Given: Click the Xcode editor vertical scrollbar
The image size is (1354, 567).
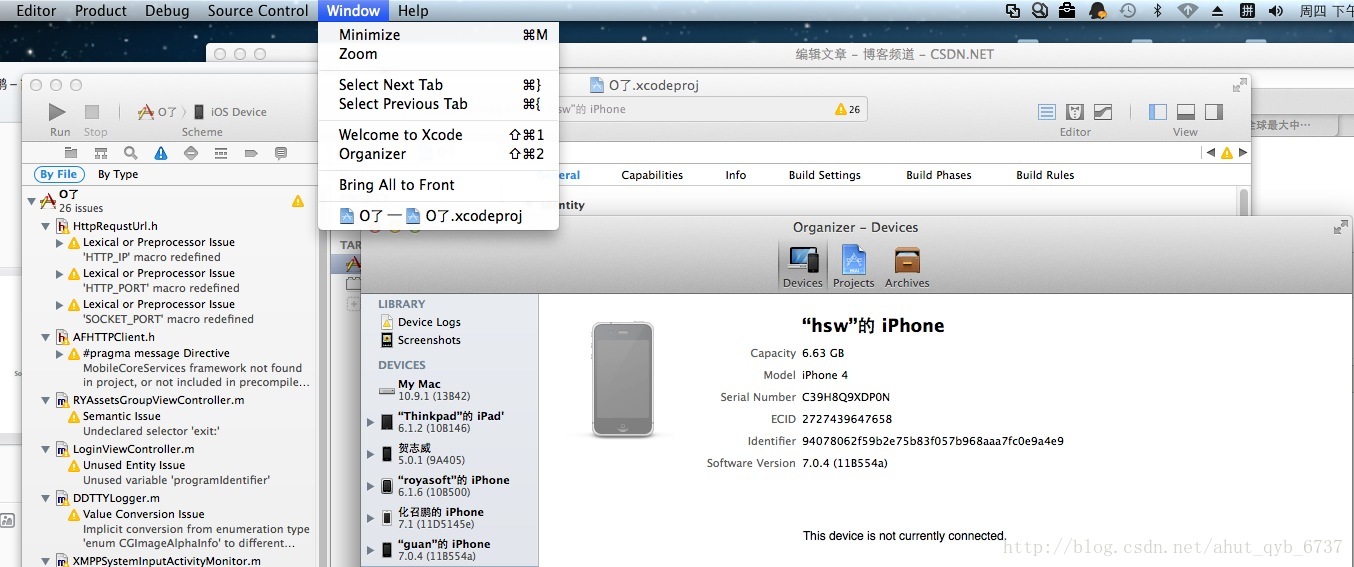Looking at the screenshot, I should tap(1245, 201).
